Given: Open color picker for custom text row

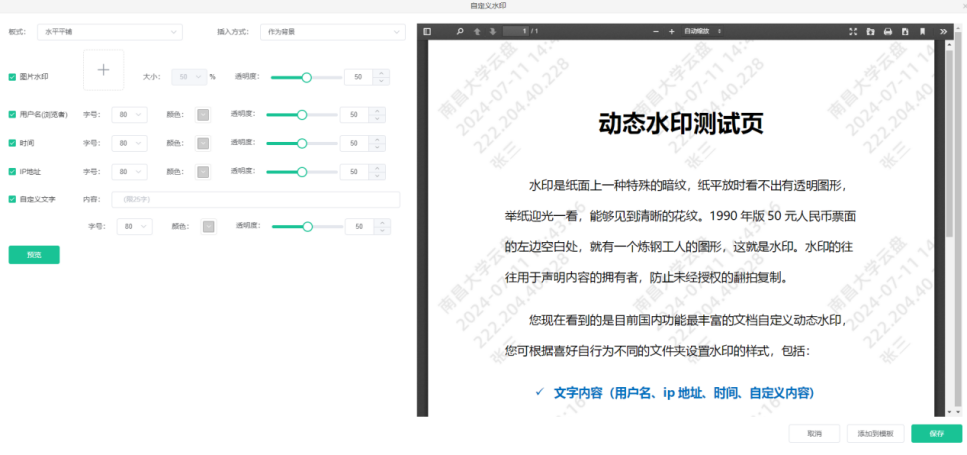Looking at the screenshot, I should [209, 227].
